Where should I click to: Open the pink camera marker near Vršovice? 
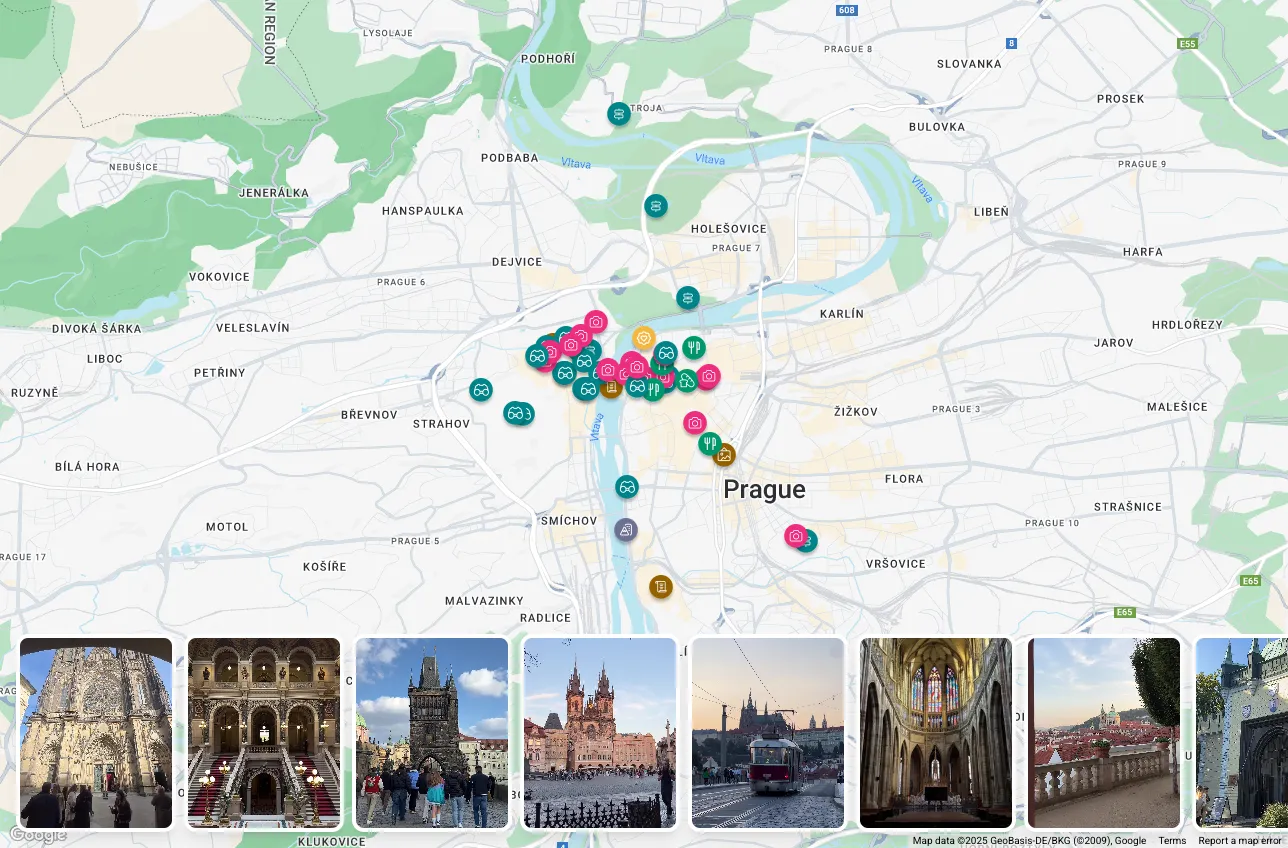click(x=796, y=536)
